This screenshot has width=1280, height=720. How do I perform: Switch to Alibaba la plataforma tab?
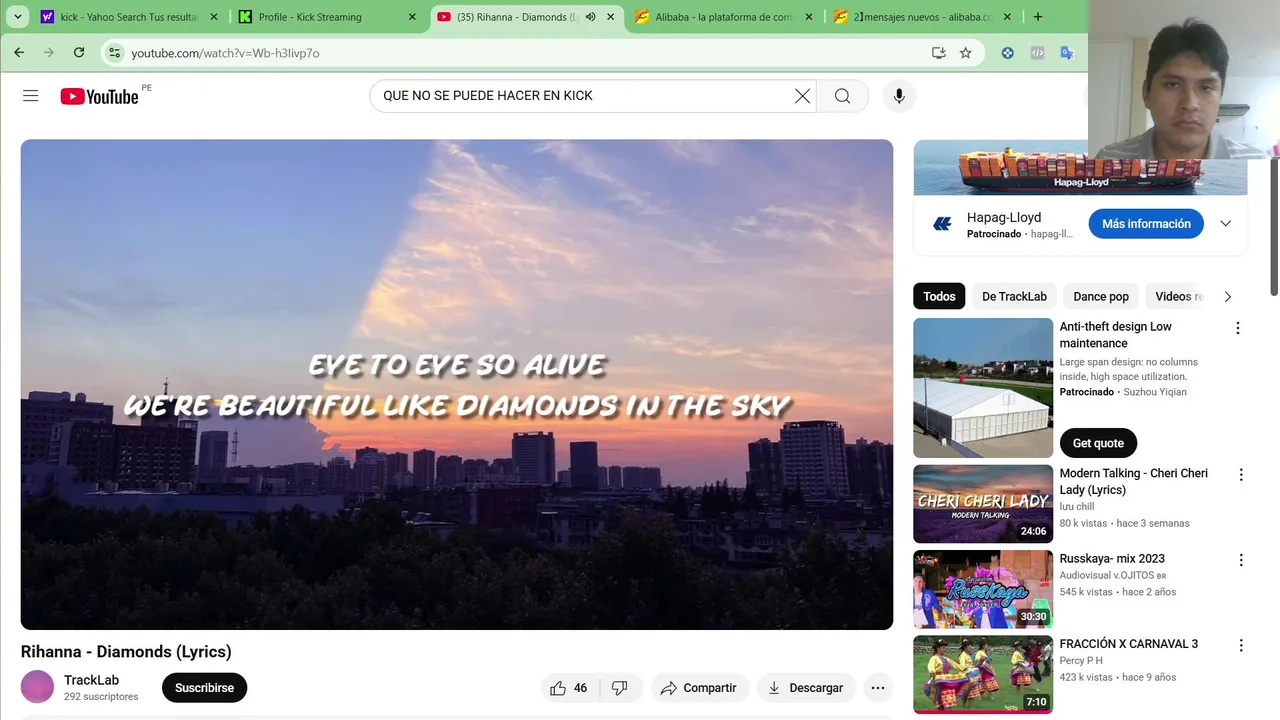pyautogui.click(x=723, y=17)
